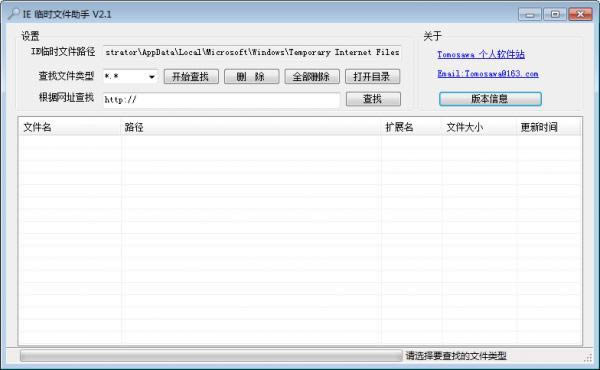Sort list by 路径 column header

tap(251, 127)
